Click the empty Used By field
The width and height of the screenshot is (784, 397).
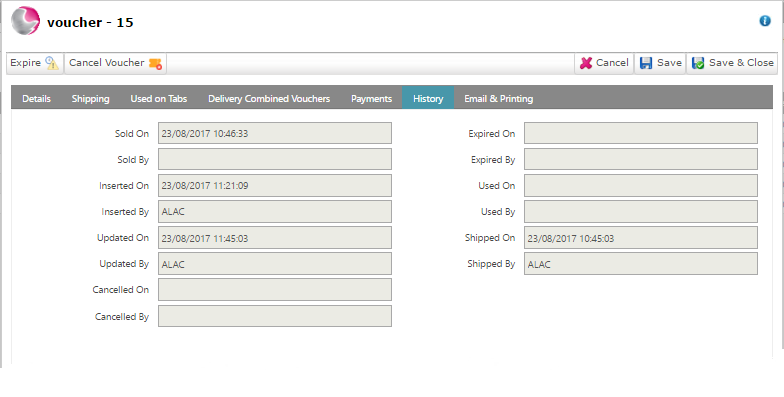[641, 212]
